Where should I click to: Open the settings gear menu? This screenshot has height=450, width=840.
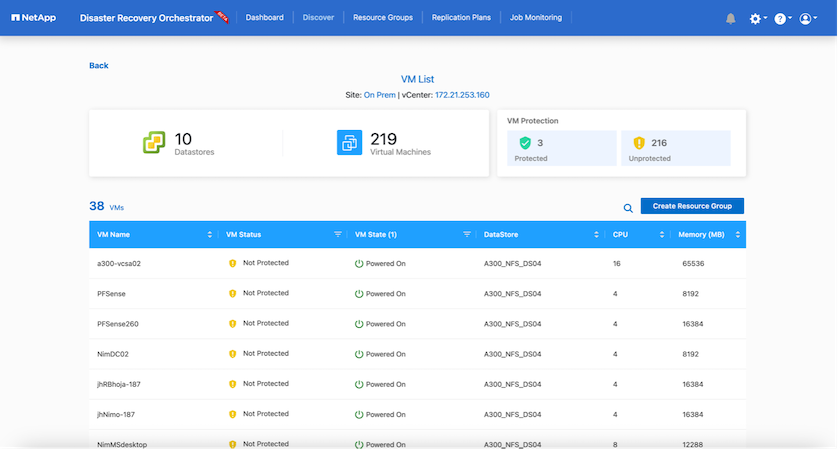(x=755, y=18)
